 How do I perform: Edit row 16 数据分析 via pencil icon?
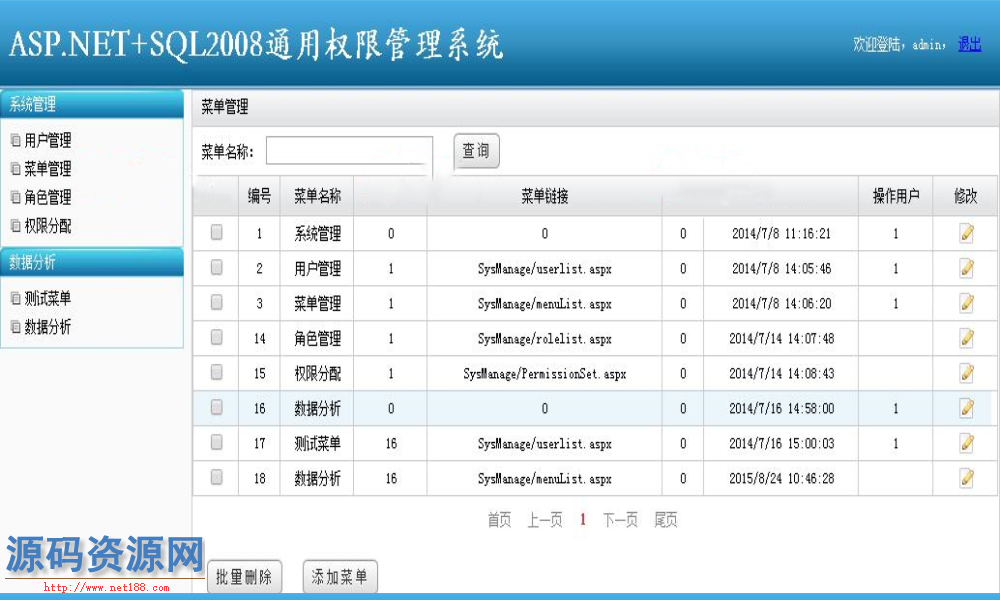point(966,409)
